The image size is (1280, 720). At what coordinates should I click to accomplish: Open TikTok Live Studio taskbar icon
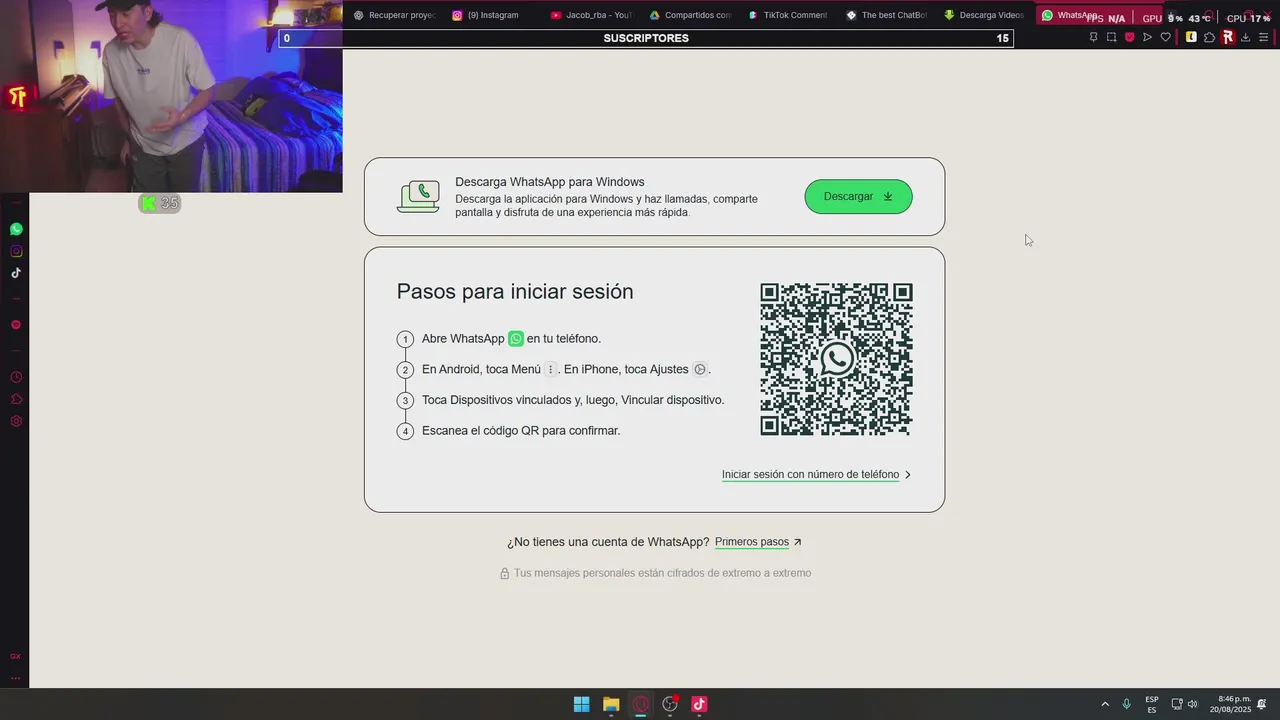(x=699, y=704)
